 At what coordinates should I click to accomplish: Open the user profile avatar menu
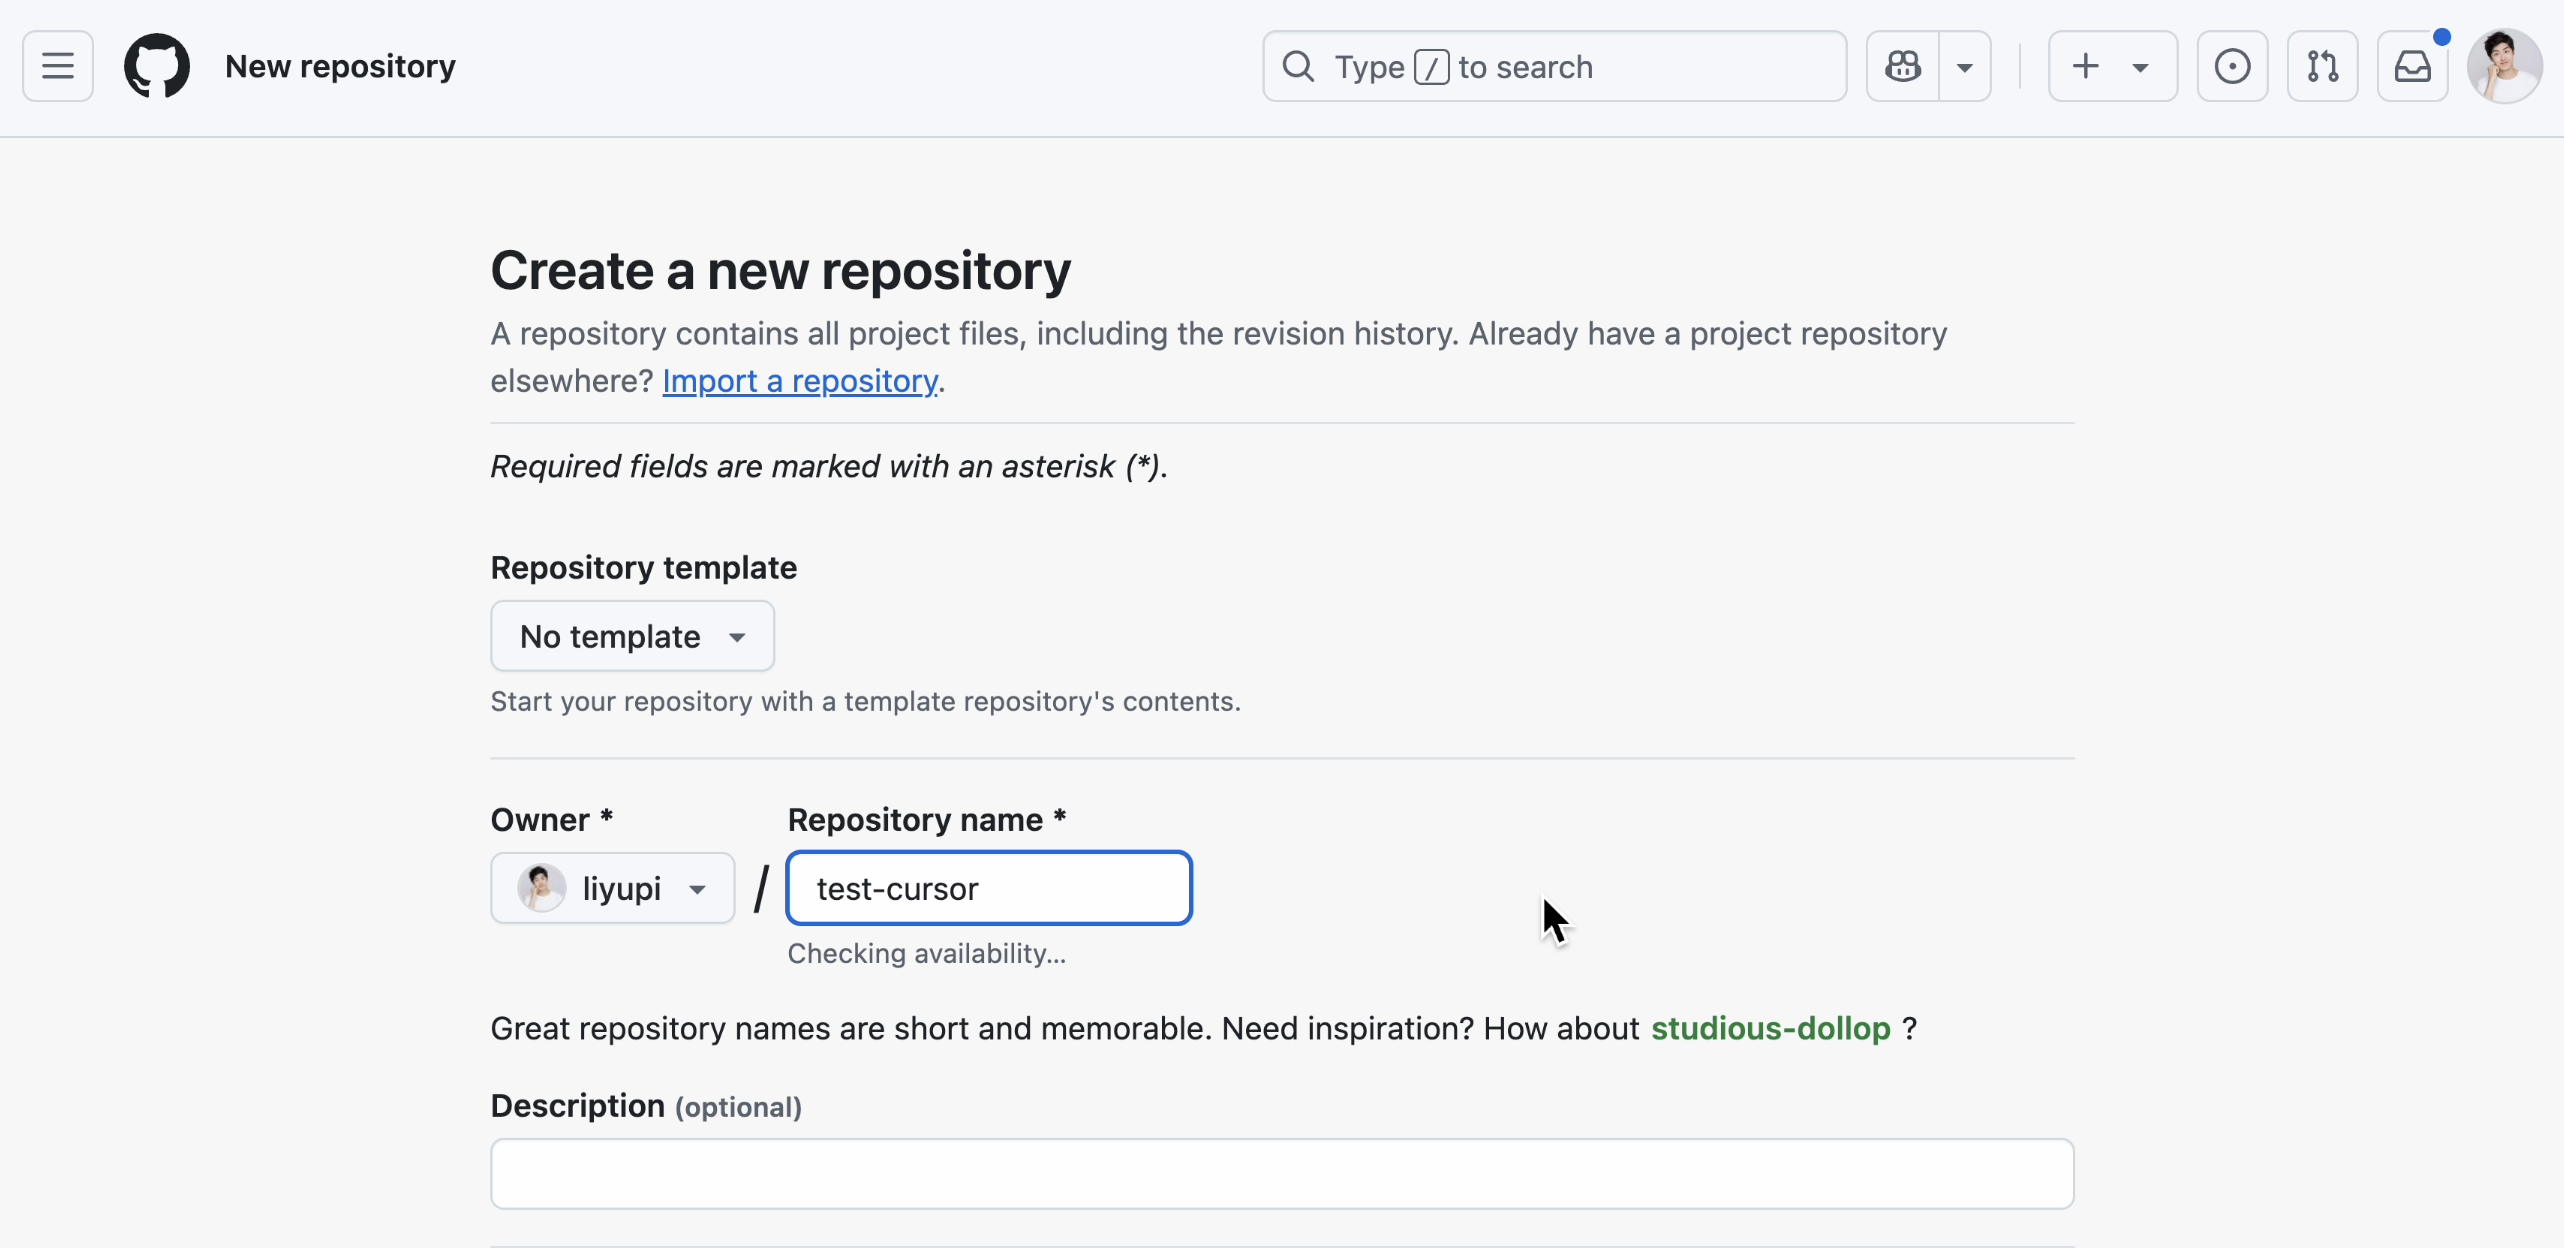pyautogui.click(x=2504, y=66)
